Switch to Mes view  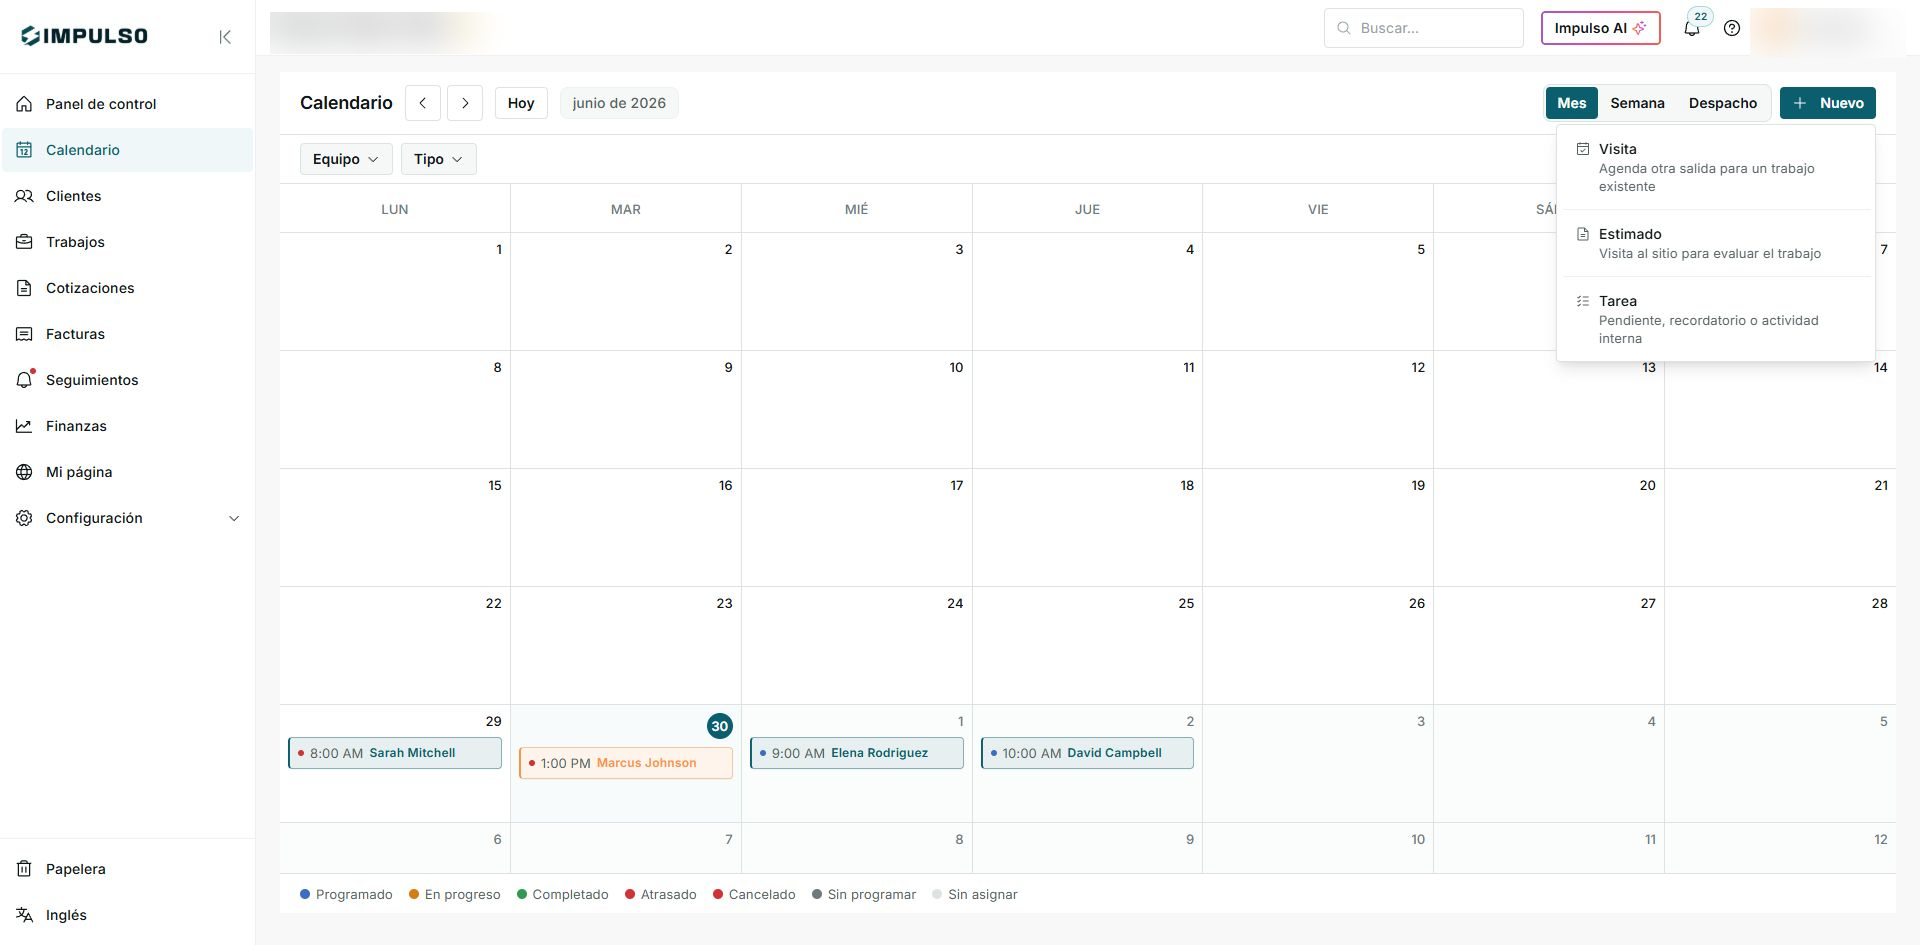coord(1571,103)
